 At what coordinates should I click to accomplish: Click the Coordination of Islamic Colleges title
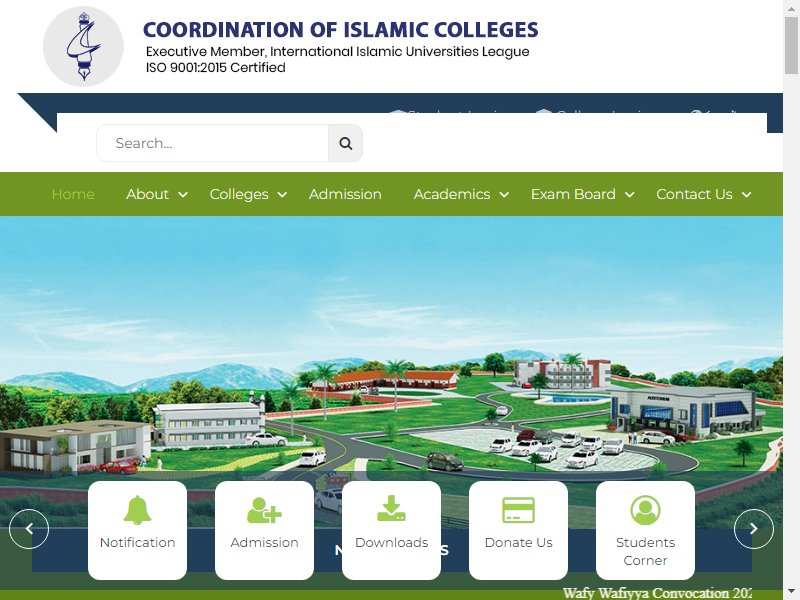[x=340, y=30]
